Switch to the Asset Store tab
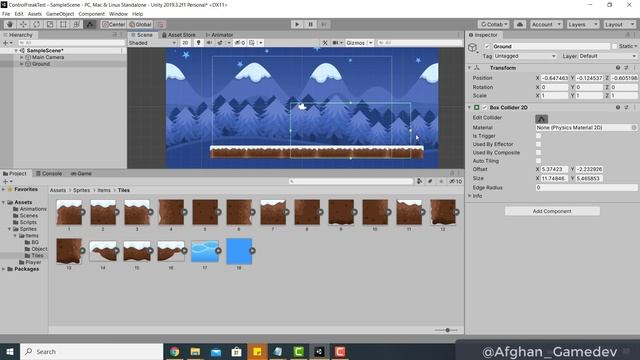640x360 pixels. 179,35
